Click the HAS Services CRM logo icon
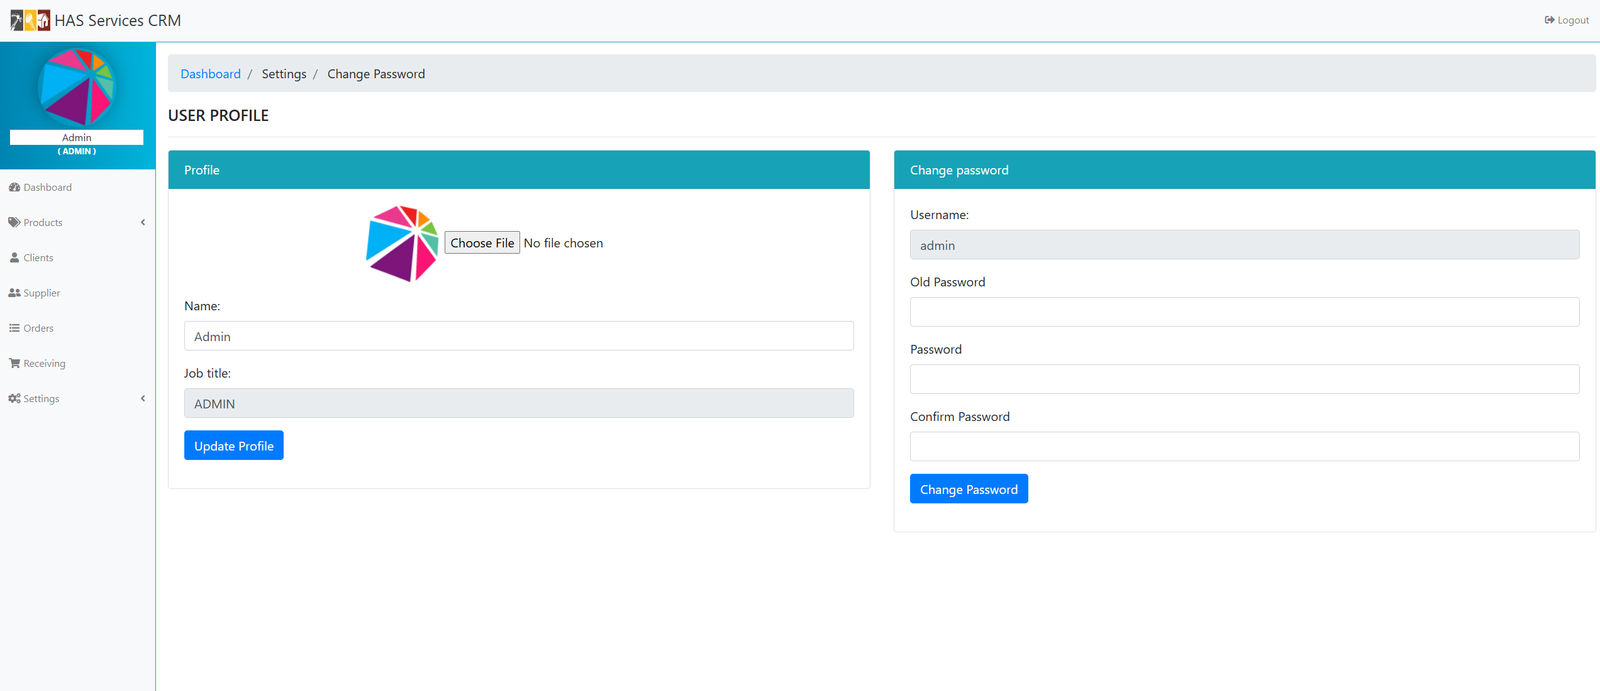The width and height of the screenshot is (1600, 691). (30, 20)
